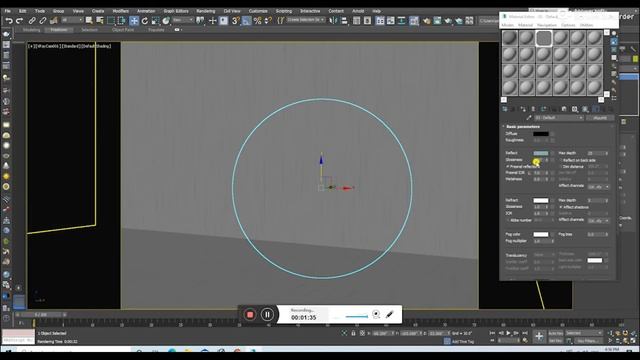The image size is (640, 360).
Task: Open reflection Affect channels dropdown
Action: [599, 187]
